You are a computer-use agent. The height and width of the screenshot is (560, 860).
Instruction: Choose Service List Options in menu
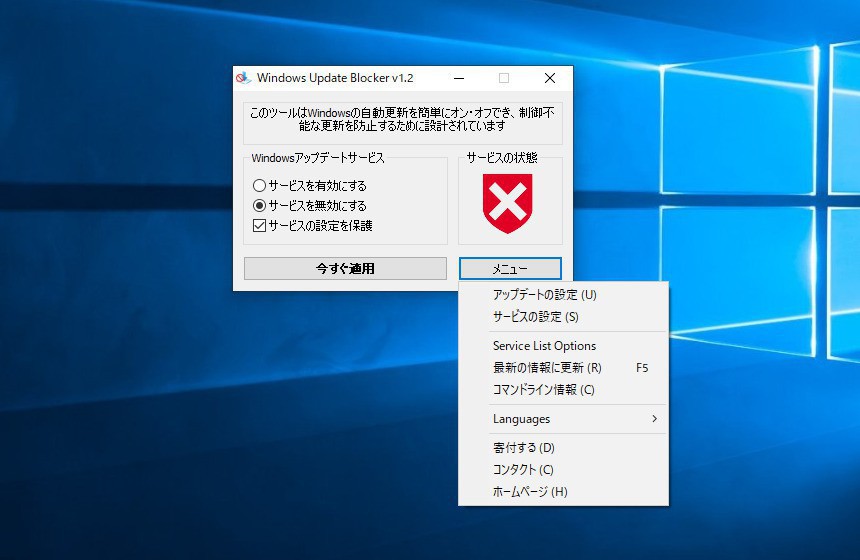563,346
